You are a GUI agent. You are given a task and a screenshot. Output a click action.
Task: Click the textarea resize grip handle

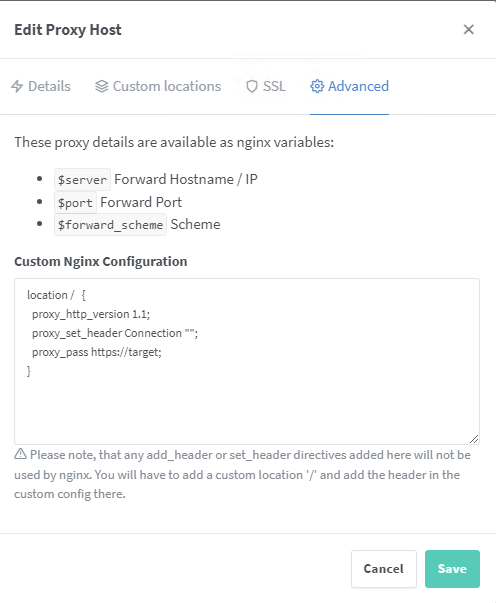tap(474, 439)
